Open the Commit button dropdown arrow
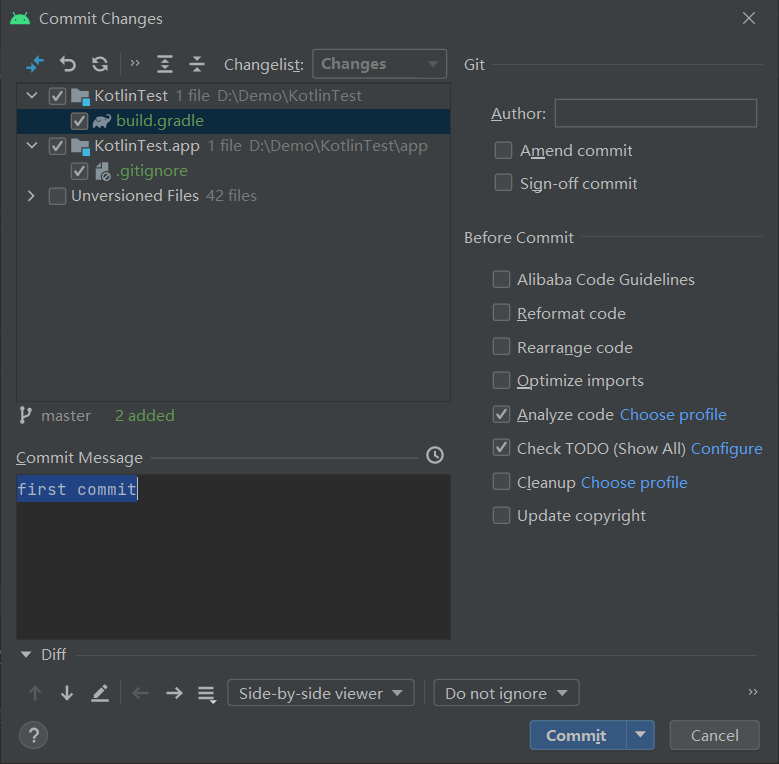The height and width of the screenshot is (764, 779). pyautogui.click(x=640, y=735)
